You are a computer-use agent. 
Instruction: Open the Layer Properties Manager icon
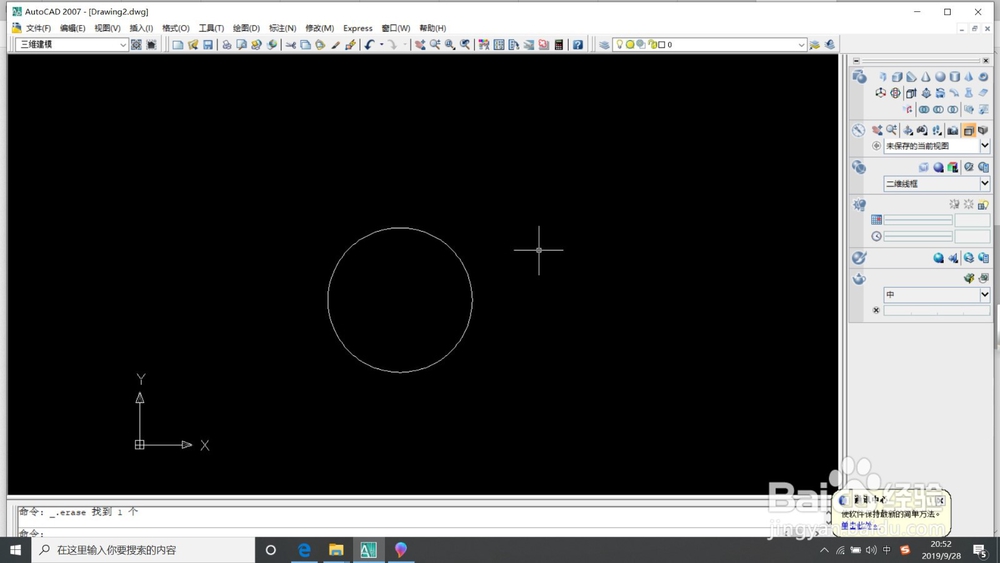click(604, 45)
